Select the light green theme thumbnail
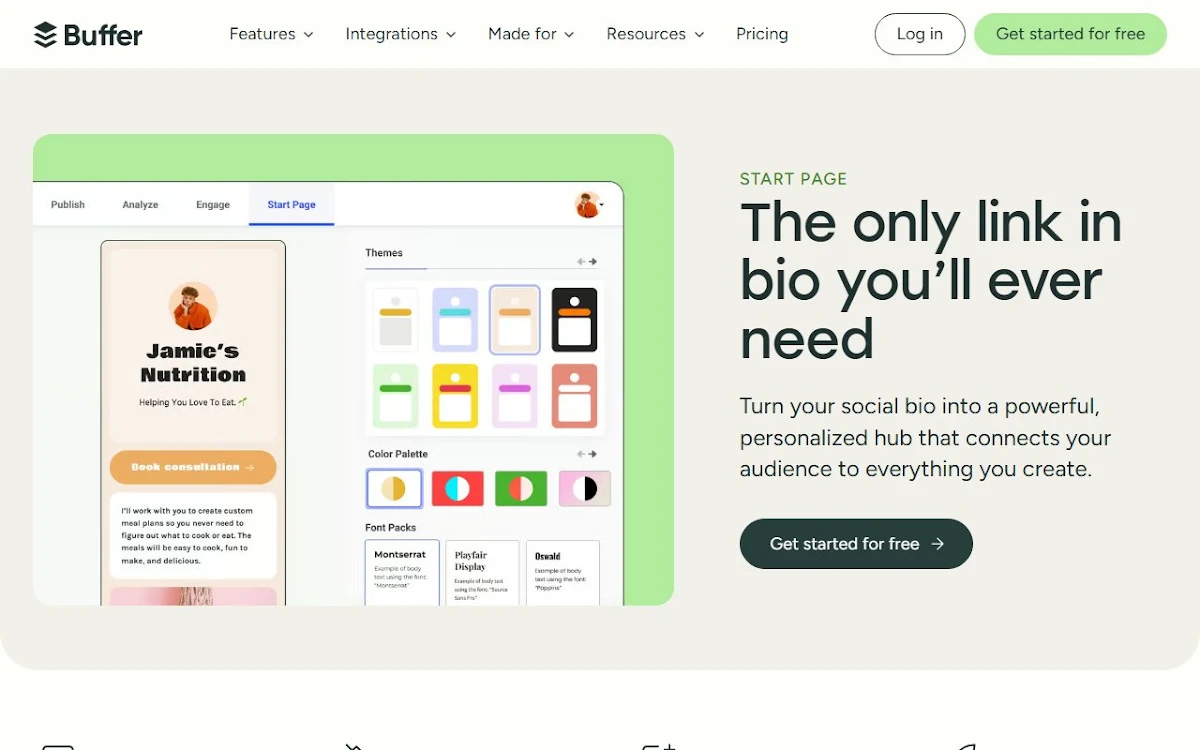This screenshot has width=1200, height=750. [x=396, y=396]
